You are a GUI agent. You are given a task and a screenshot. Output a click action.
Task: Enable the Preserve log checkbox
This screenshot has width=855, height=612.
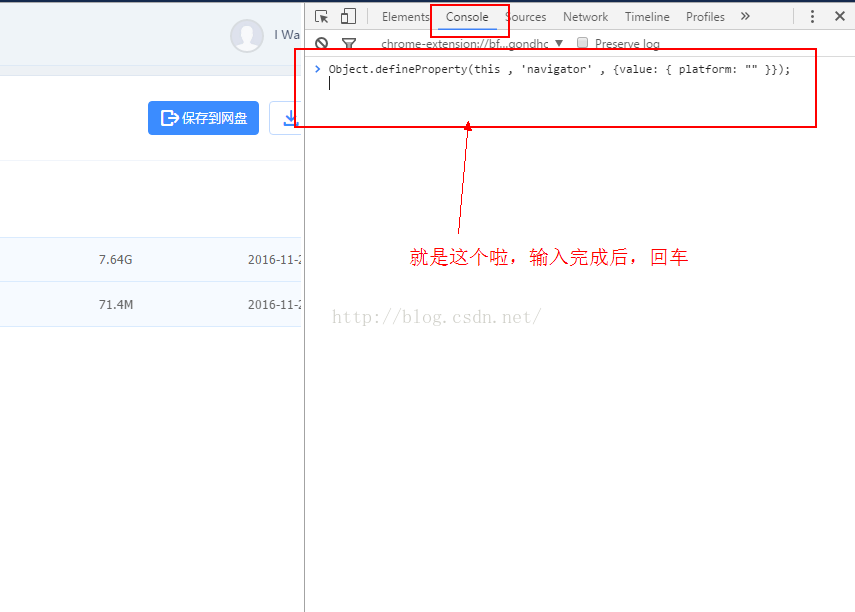pyautogui.click(x=582, y=43)
